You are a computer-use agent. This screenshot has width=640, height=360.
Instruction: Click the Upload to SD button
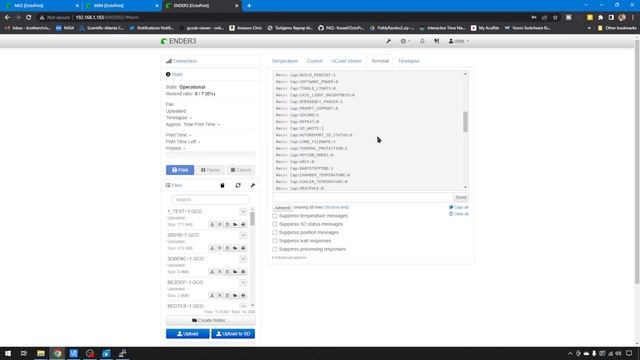[233, 334]
